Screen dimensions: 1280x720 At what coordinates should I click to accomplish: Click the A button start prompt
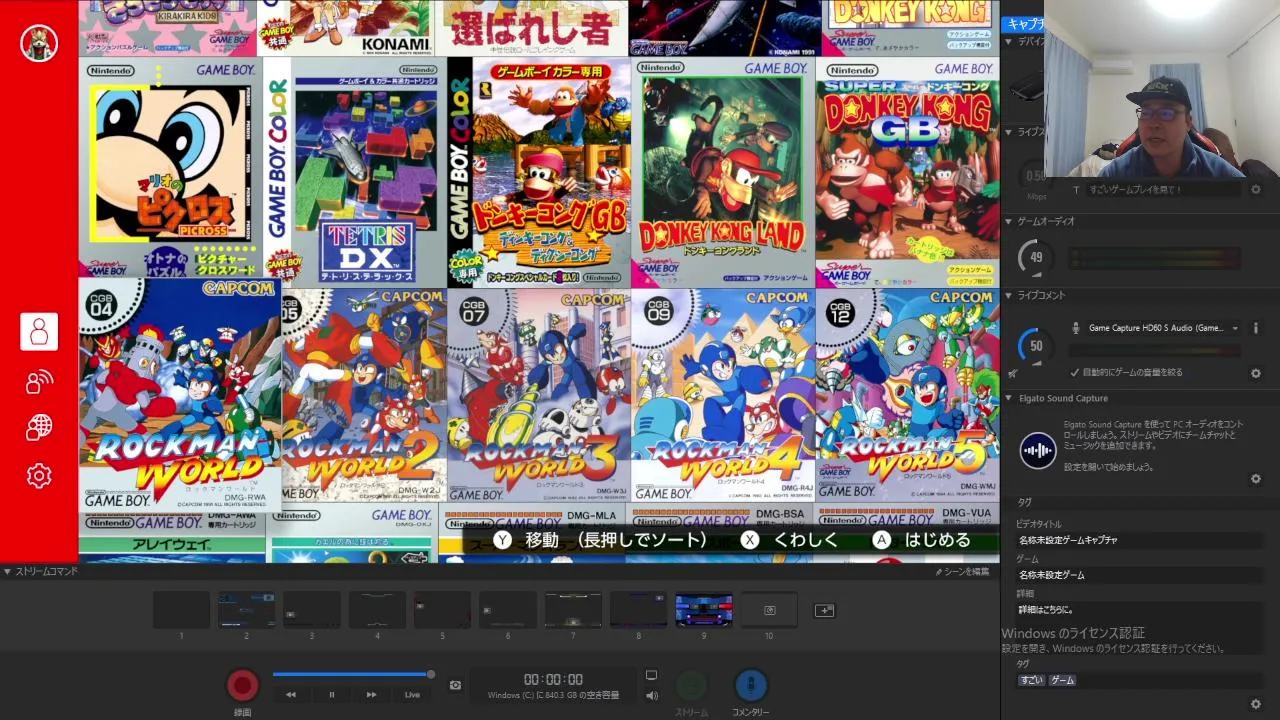tap(922, 540)
